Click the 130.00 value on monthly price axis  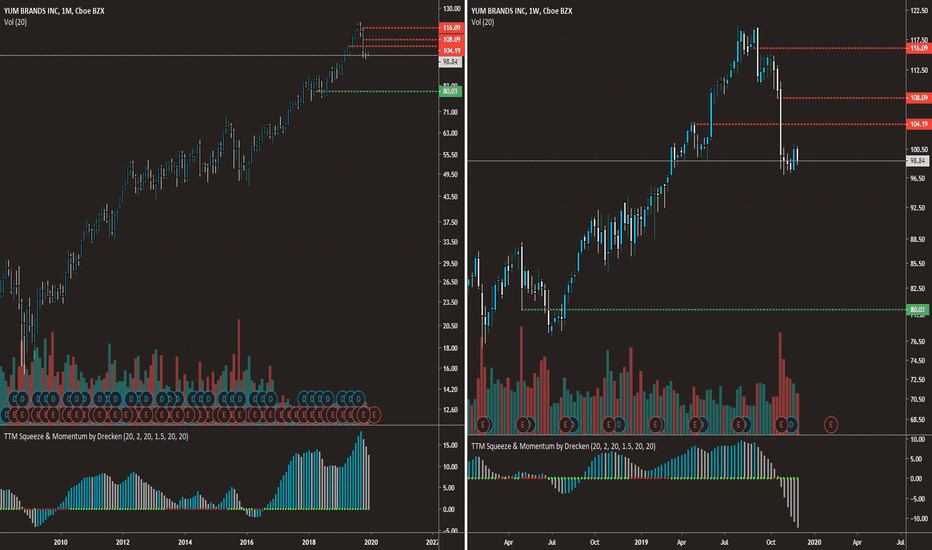point(452,9)
